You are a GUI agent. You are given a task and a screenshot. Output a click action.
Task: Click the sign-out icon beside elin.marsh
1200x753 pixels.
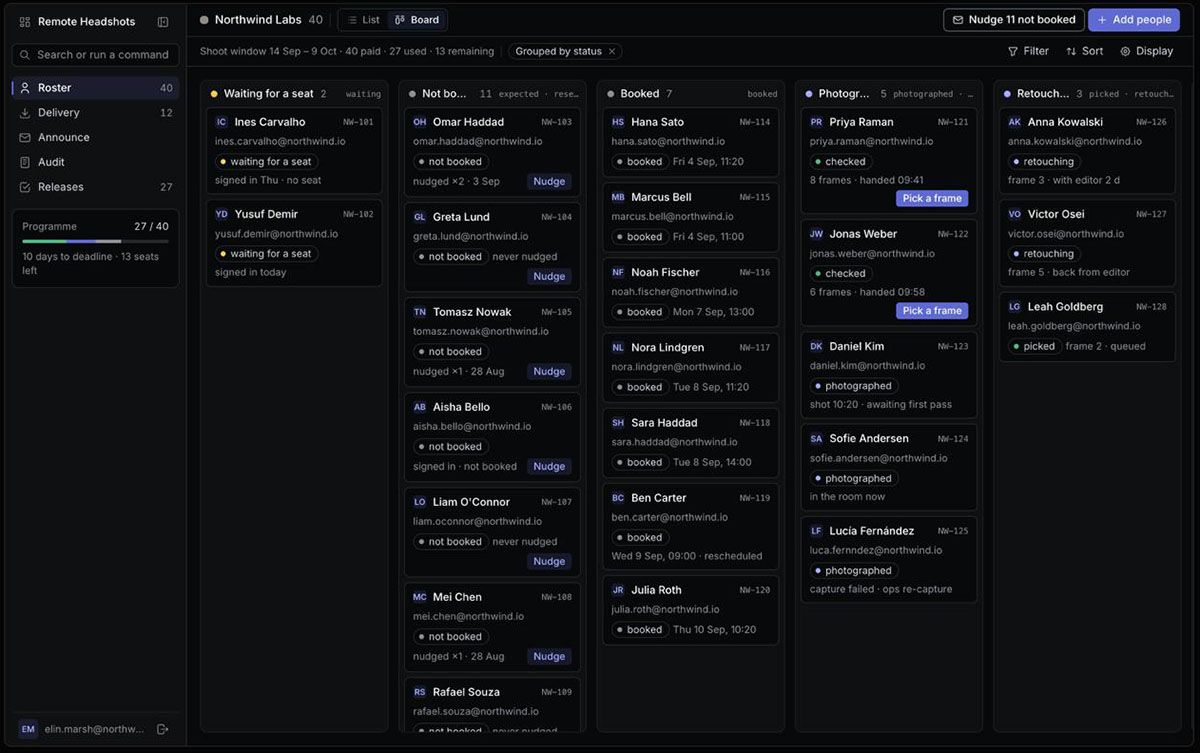[x=163, y=729]
